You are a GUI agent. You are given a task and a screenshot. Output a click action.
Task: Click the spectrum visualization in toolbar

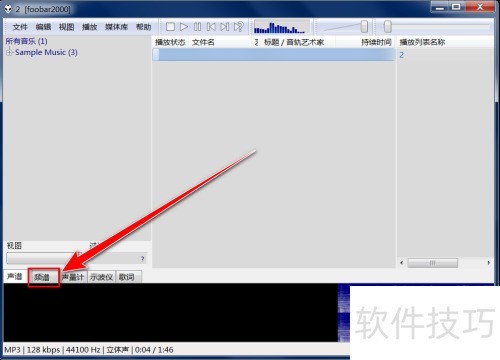click(282, 27)
